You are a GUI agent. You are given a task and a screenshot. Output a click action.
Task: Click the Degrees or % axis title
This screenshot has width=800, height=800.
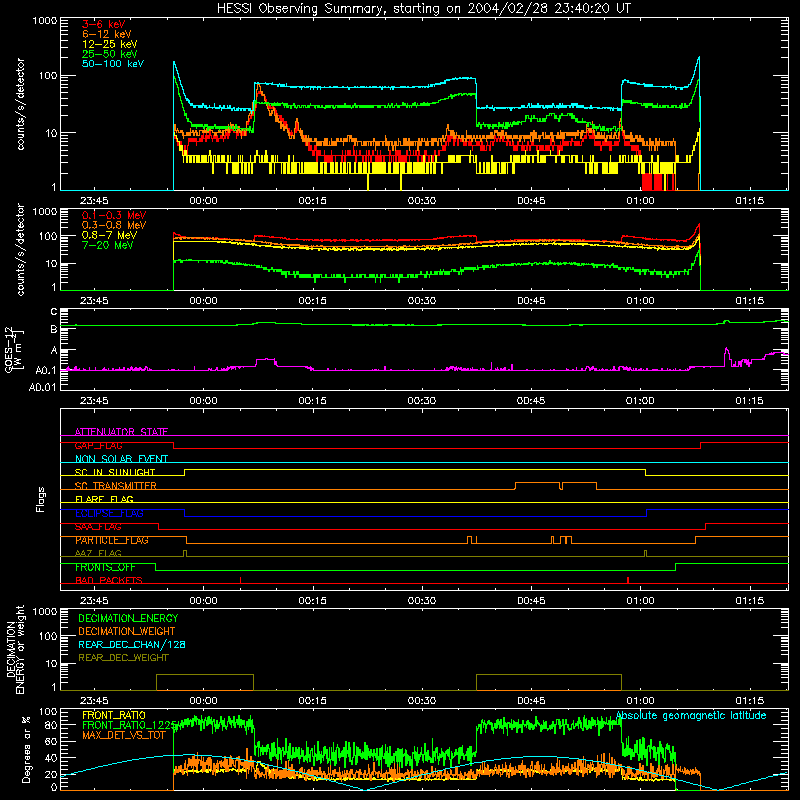tap(26, 749)
